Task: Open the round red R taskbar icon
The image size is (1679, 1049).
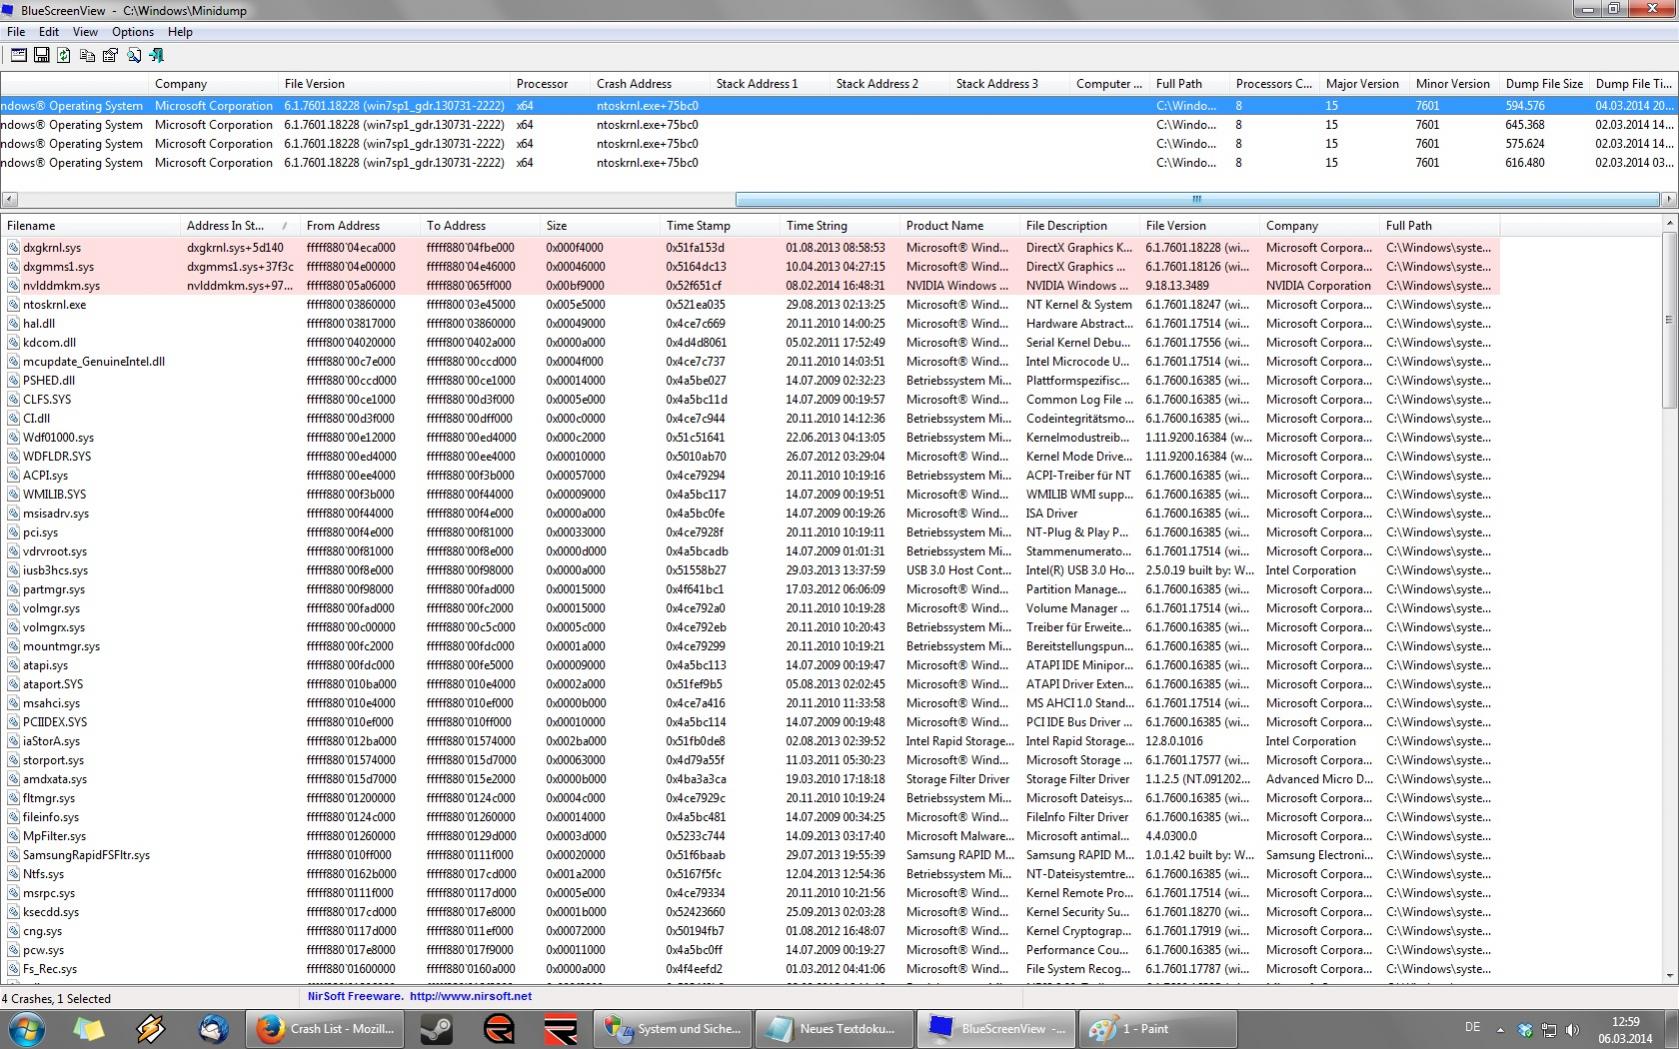Action: 499,1028
